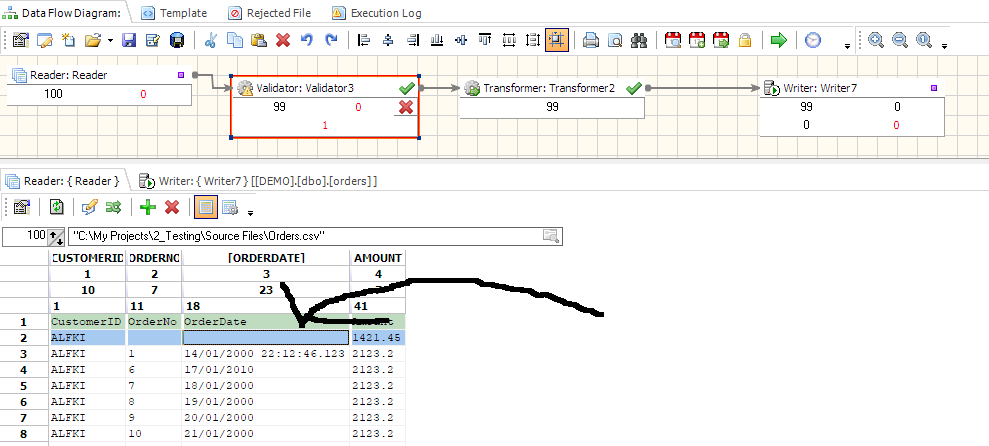
Task: Click the grid with gear settings icon
Action: [x=230, y=207]
